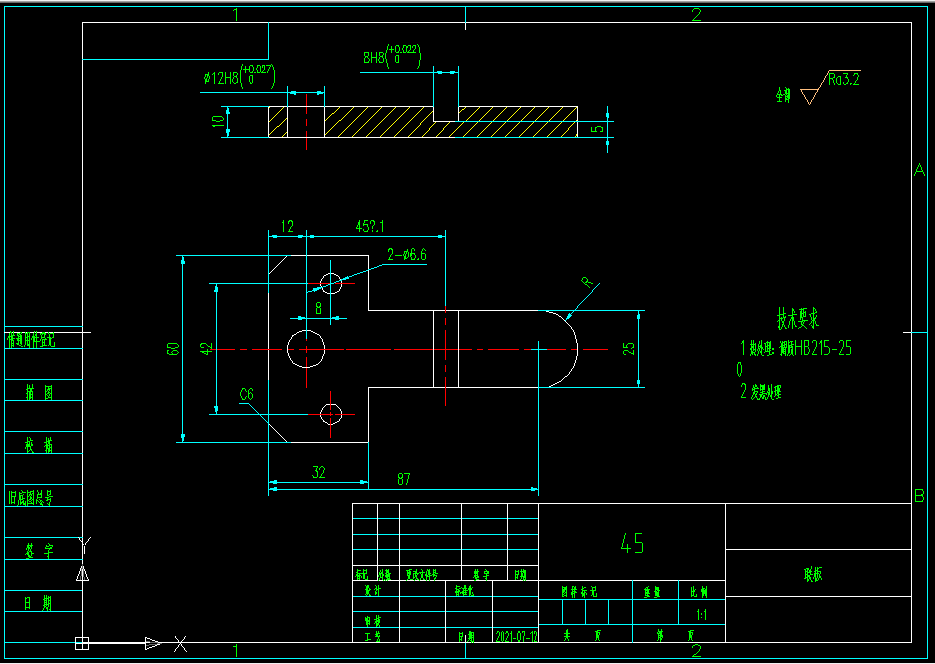
Task: Select the 比例 label
Action: 699,592
